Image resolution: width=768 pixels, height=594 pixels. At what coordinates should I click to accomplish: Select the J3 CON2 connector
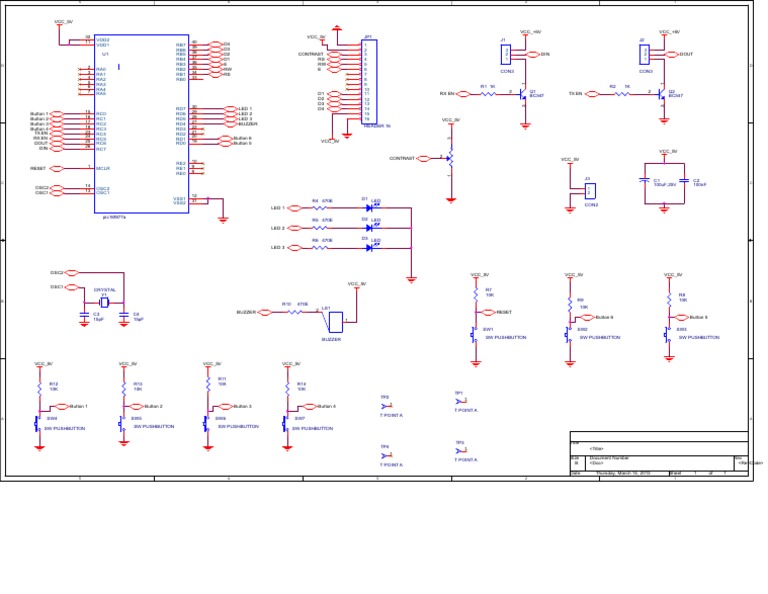click(x=590, y=190)
